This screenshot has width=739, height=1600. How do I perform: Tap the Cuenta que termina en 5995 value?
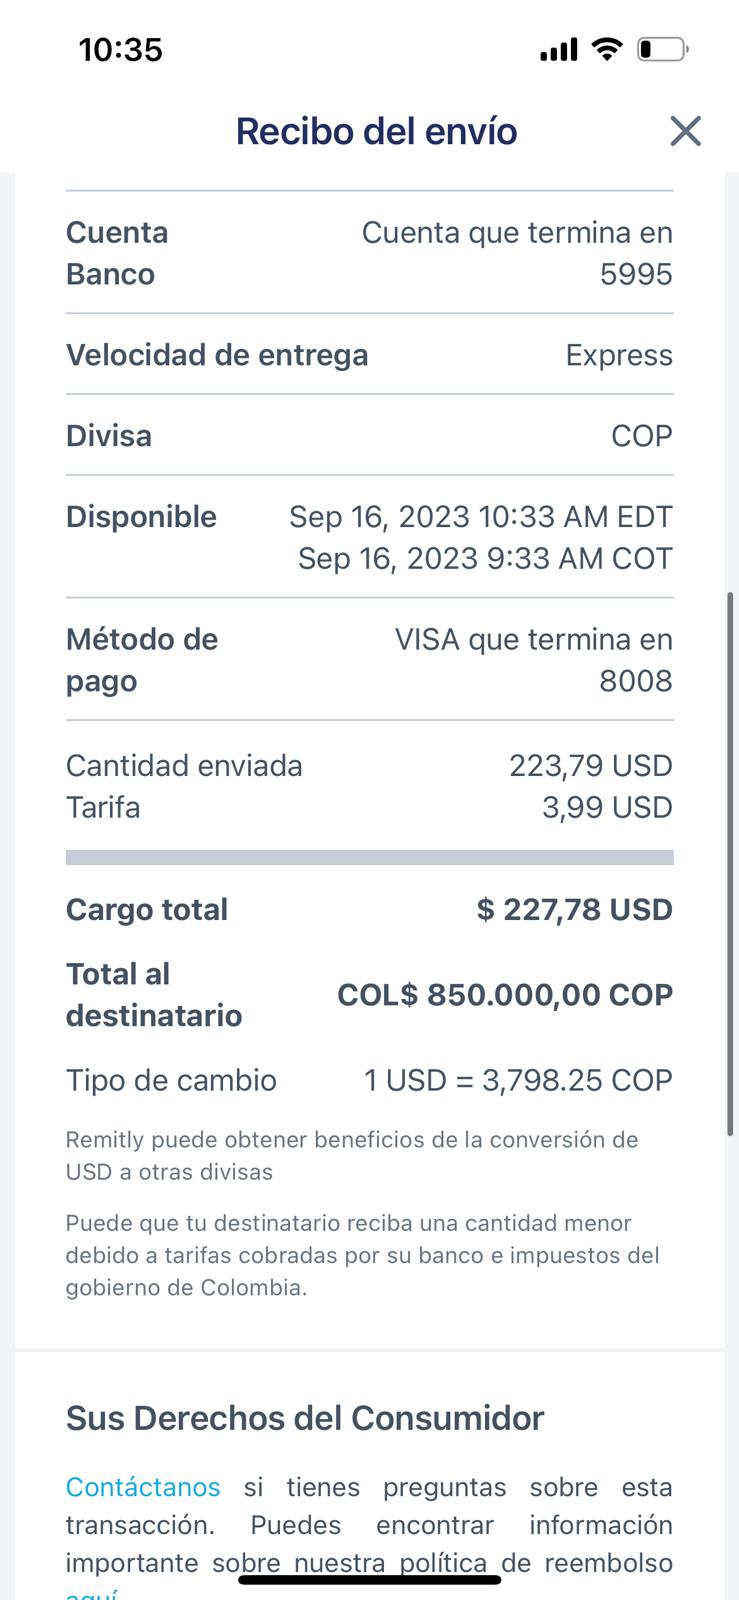517,253
